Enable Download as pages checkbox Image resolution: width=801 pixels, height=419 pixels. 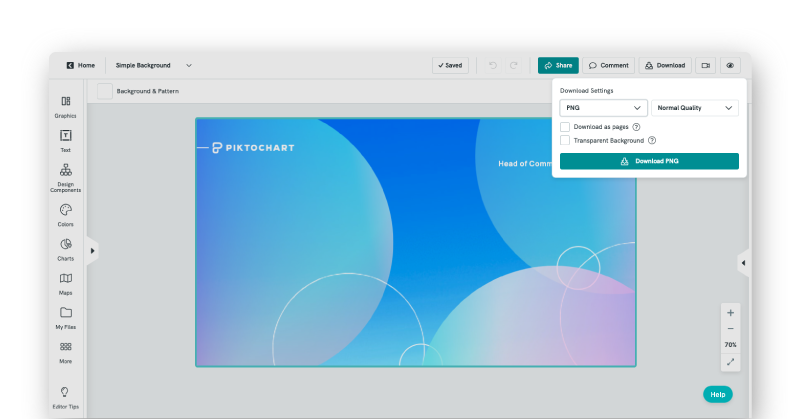click(x=565, y=127)
